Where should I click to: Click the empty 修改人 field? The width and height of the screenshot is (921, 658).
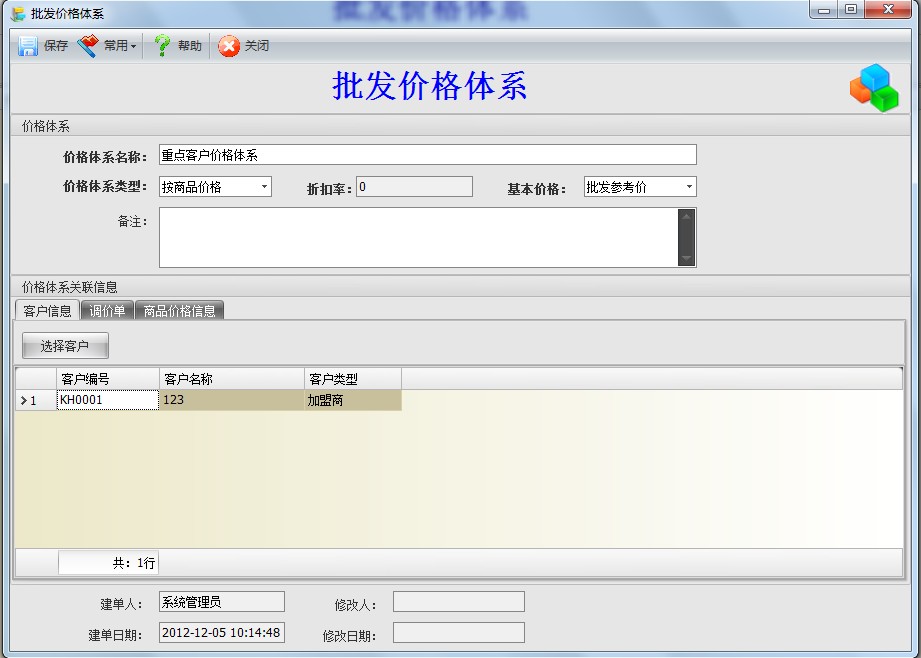(459, 602)
